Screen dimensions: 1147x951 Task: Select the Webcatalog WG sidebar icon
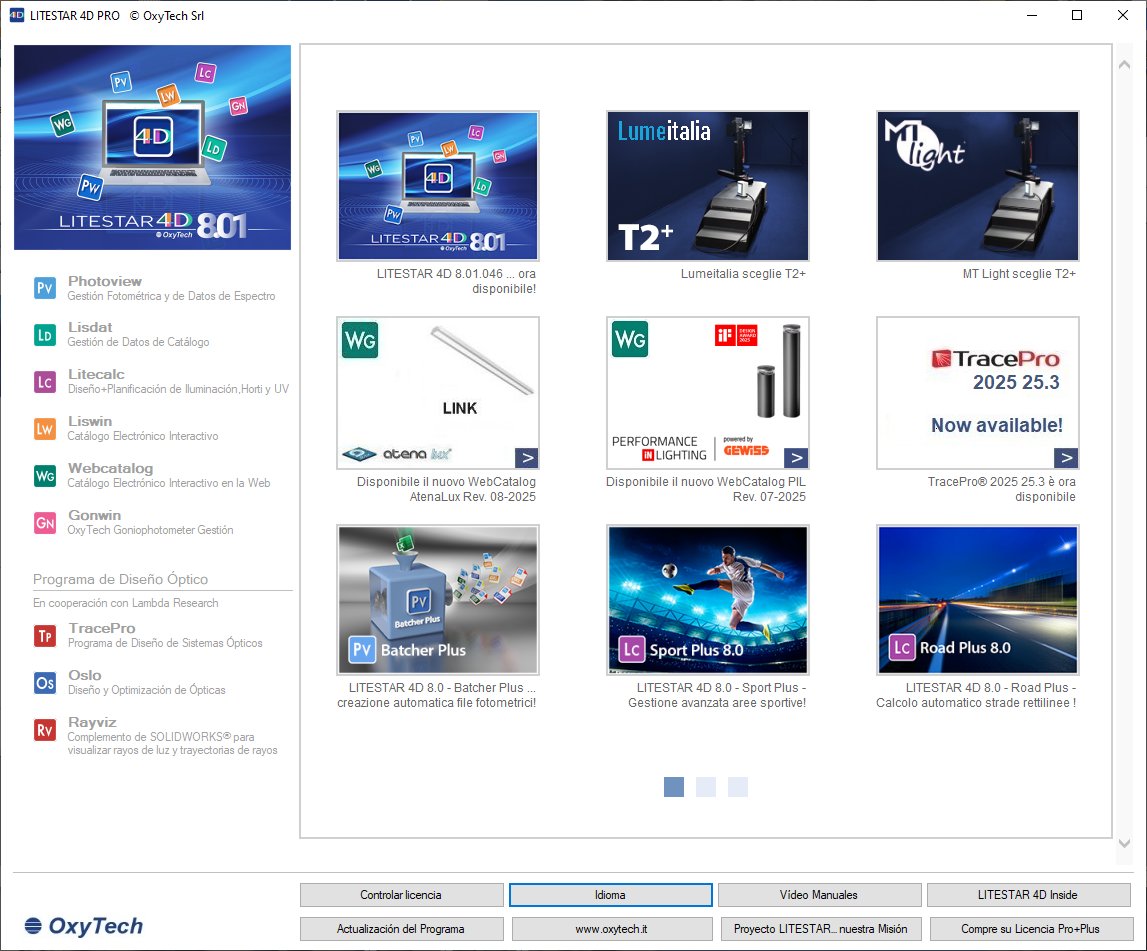45,476
